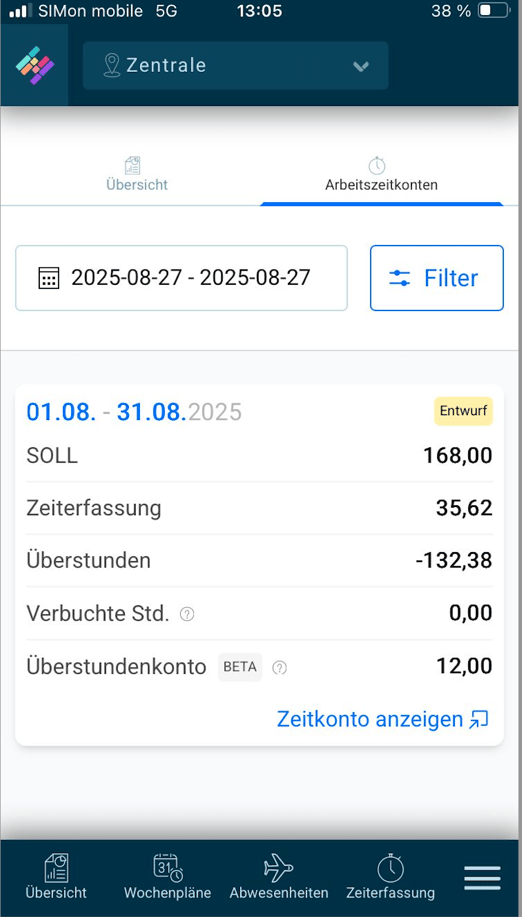Open the hamburger menu
Image resolution: width=522 pixels, height=917 pixels.
pyautogui.click(x=482, y=878)
